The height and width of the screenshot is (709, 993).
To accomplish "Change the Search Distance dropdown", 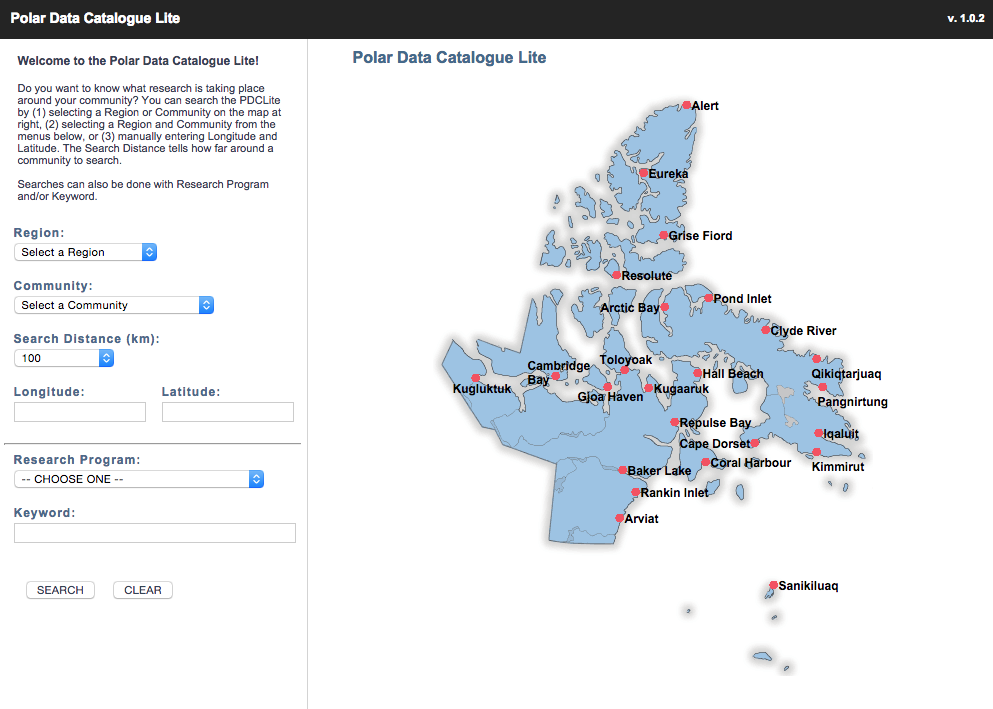I will point(63,357).
